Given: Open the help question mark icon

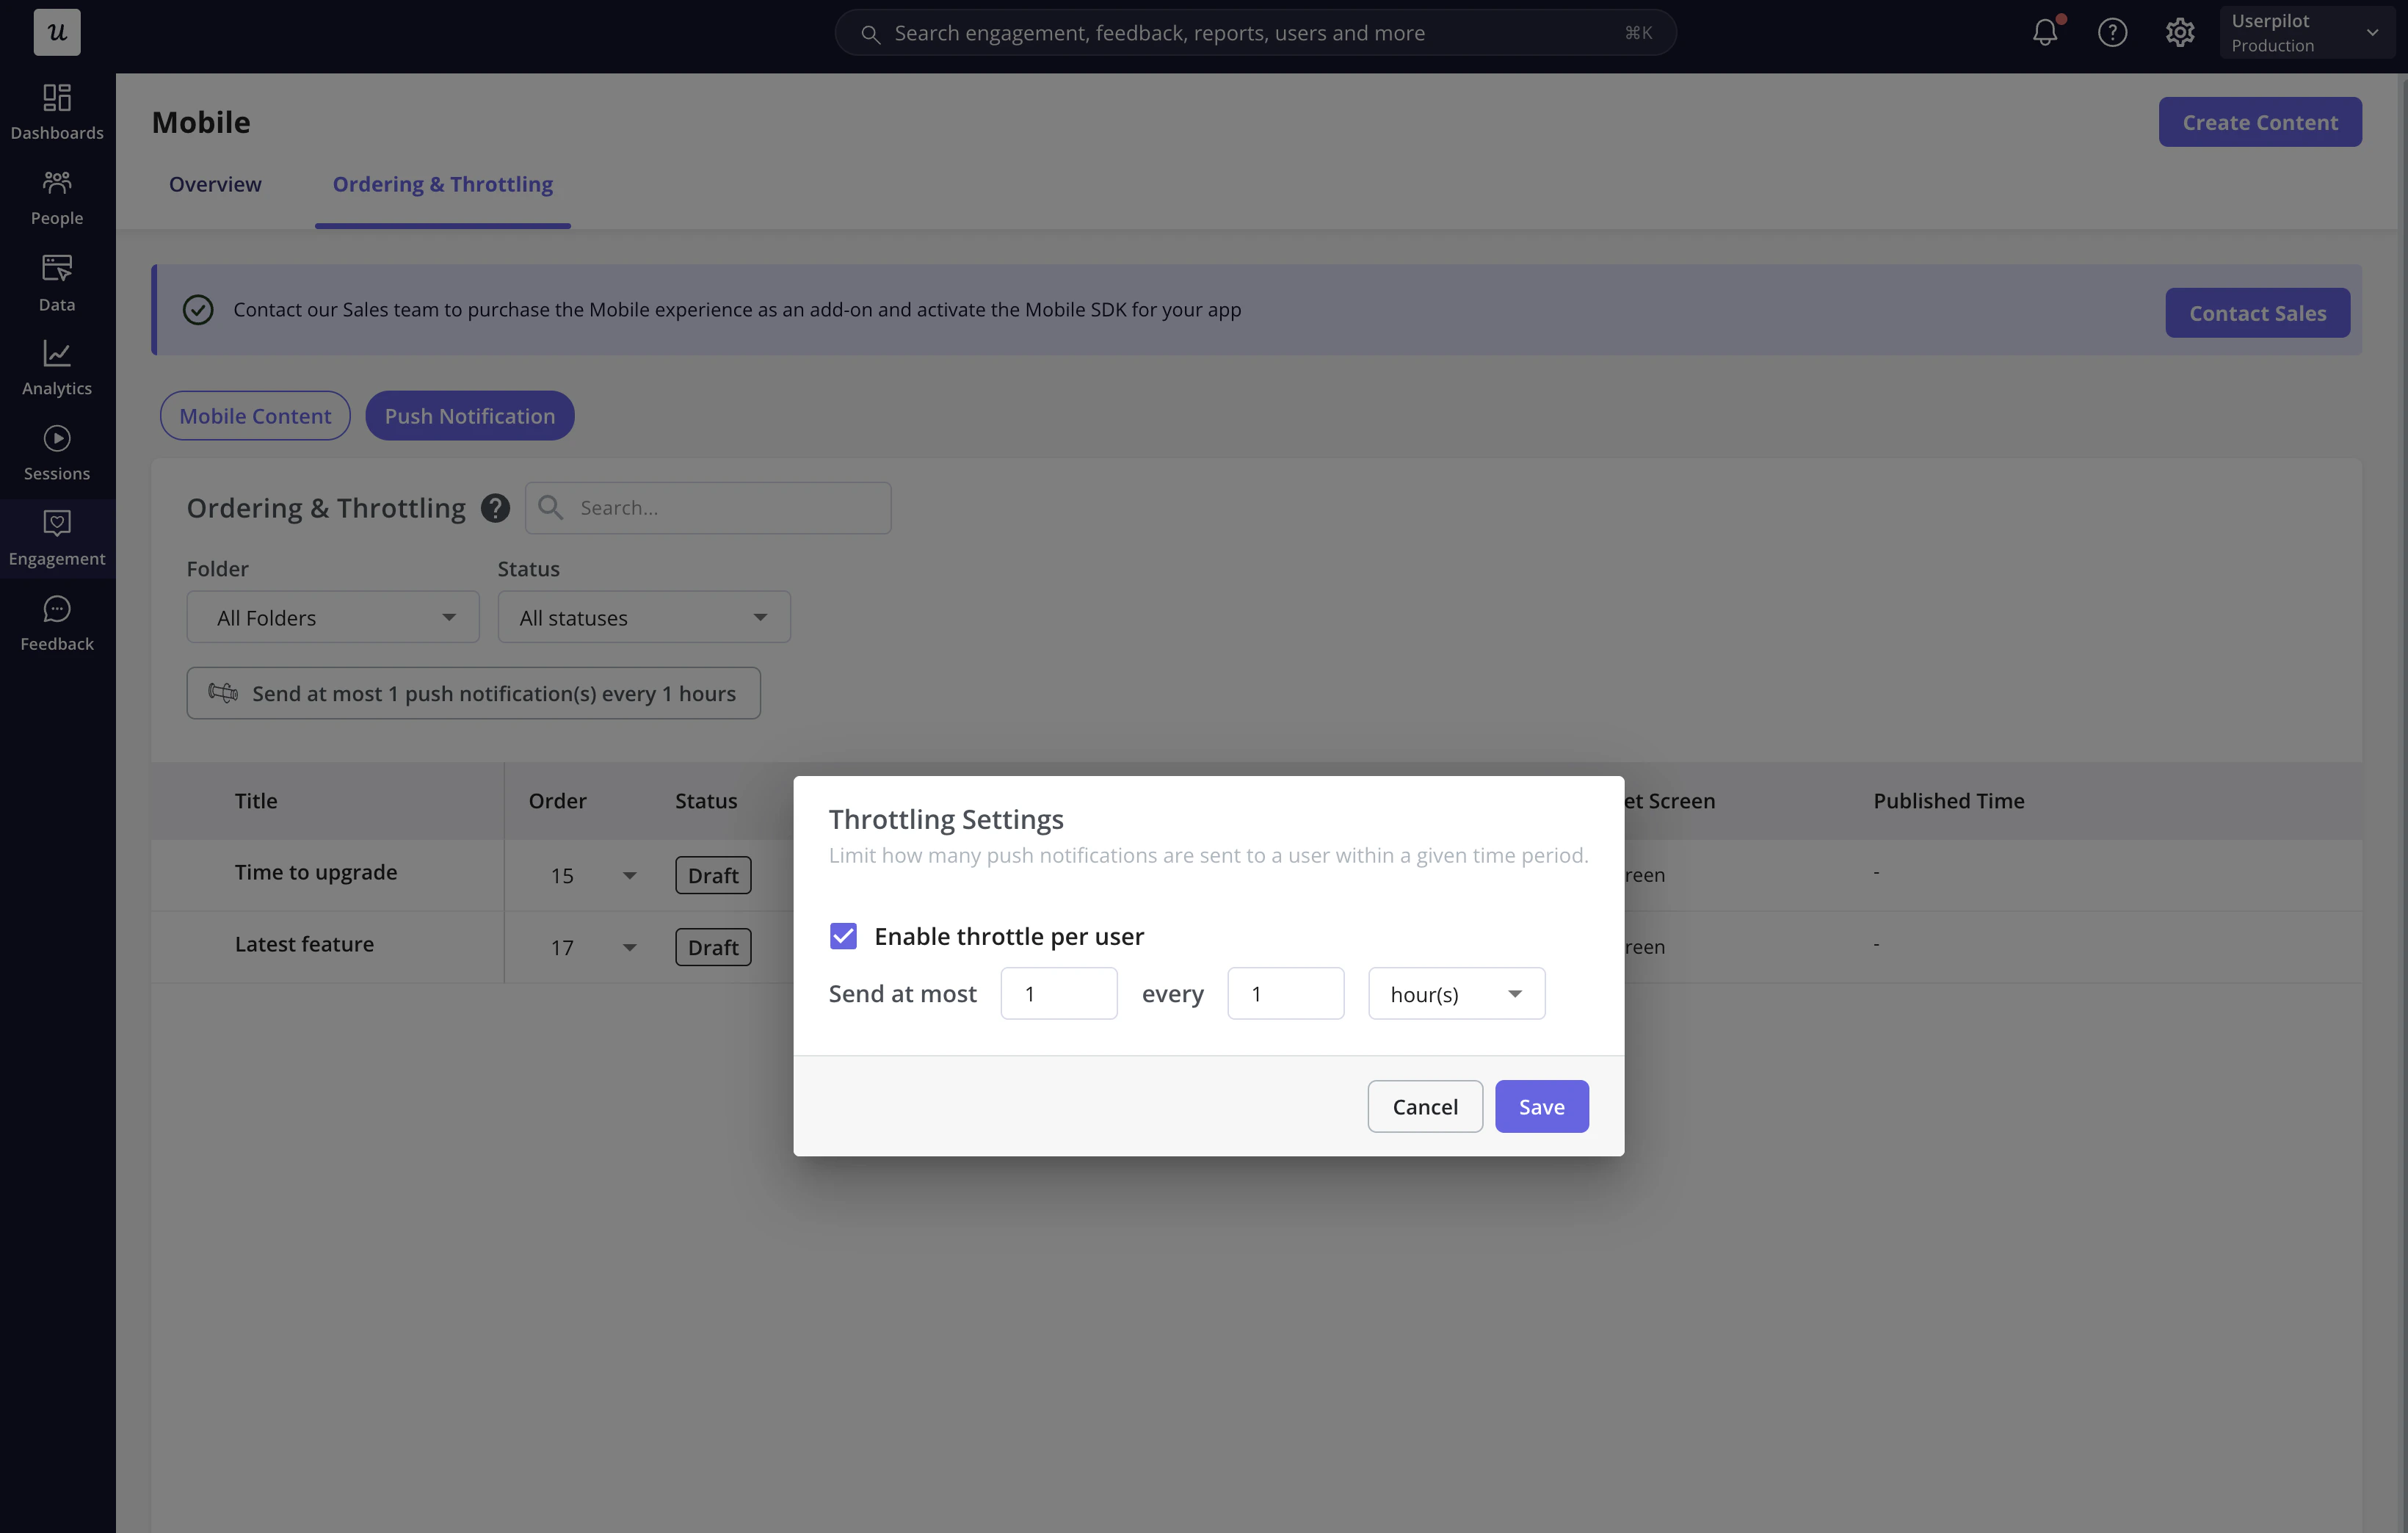Looking at the screenshot, I should tap(2112, 33).
